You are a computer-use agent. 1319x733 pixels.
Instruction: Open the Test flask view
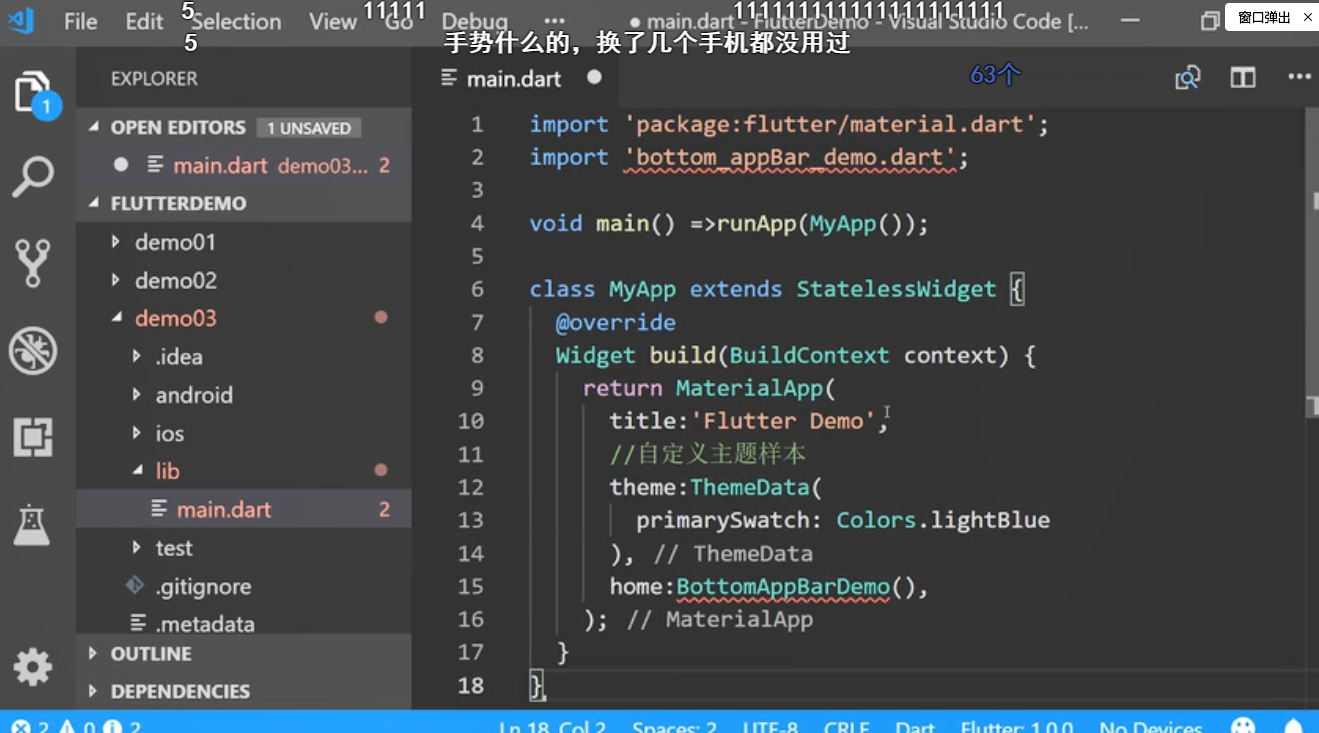pos(31,525)
